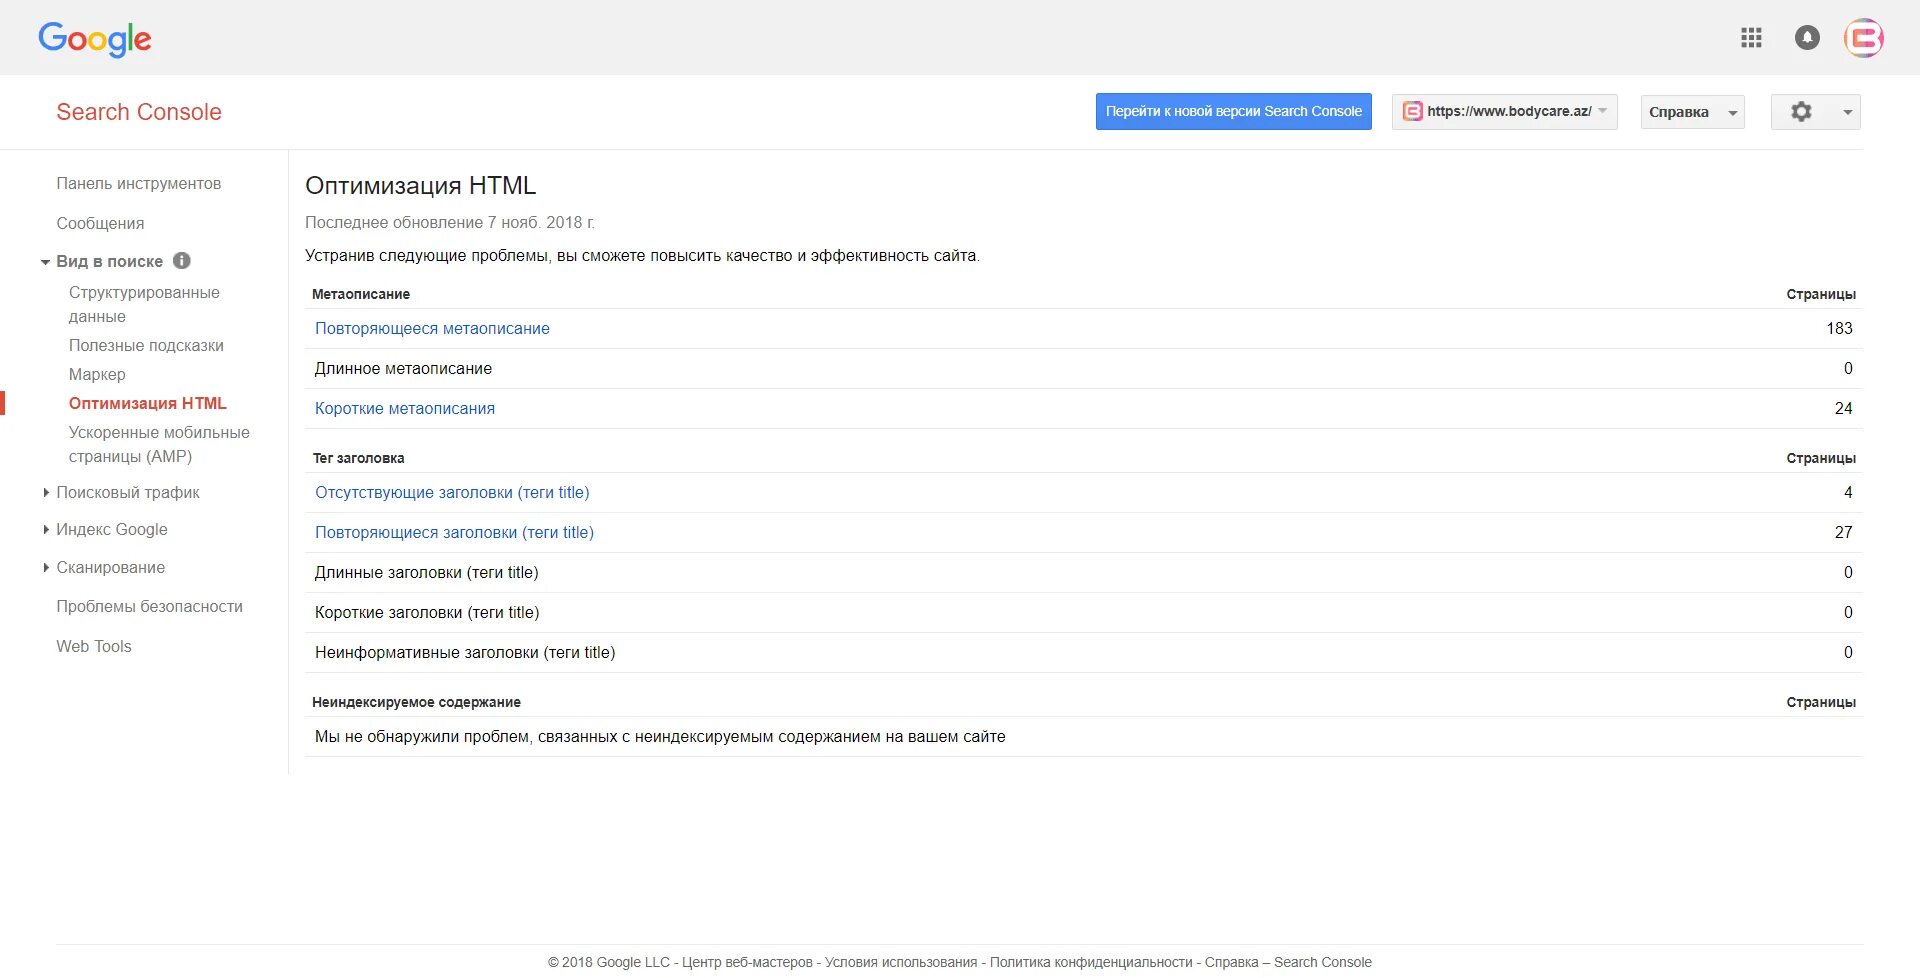Open the bodycare.az property selector

[1504, 112]
